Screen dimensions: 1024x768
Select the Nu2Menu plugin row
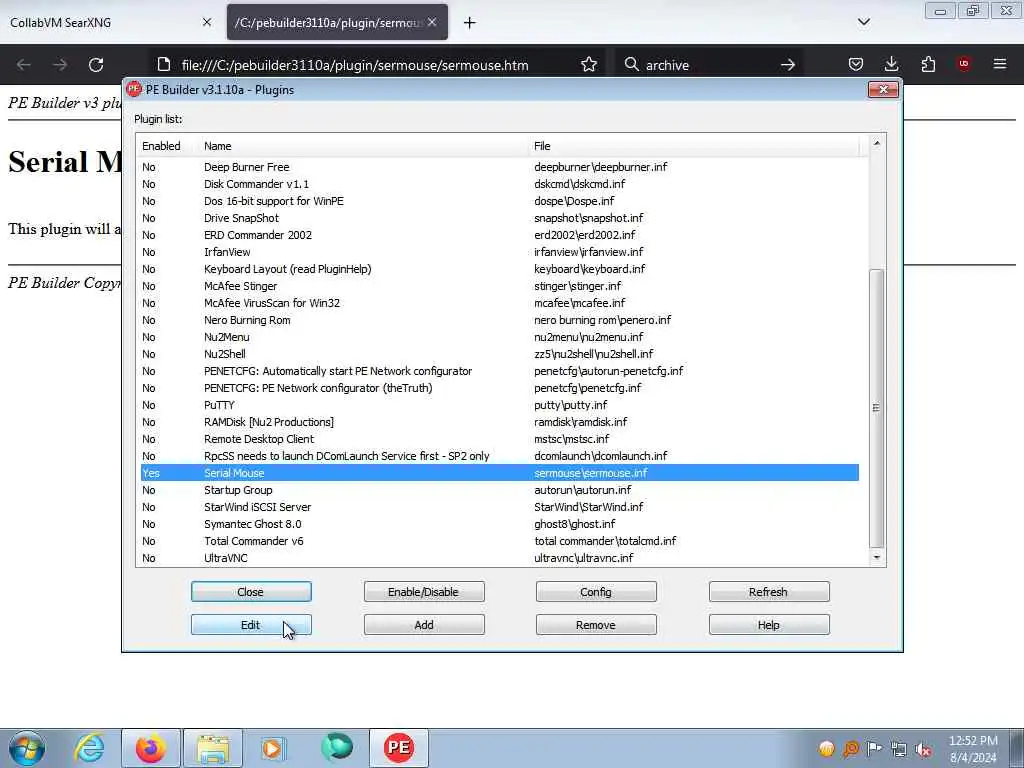(500, 337)
